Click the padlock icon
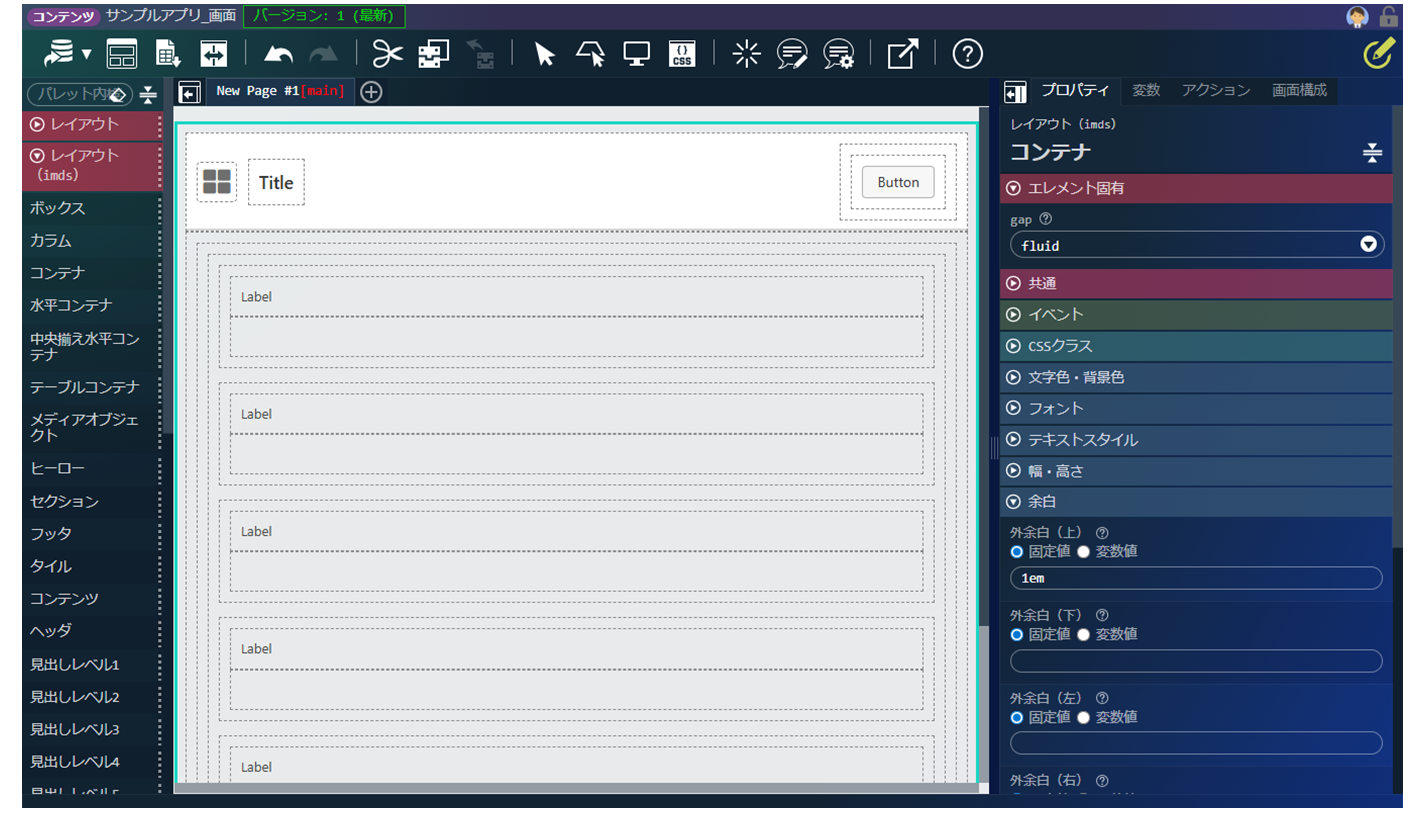Viewport: 1425px width, 815px height. pyautogui.click(x=1388, y=16)
